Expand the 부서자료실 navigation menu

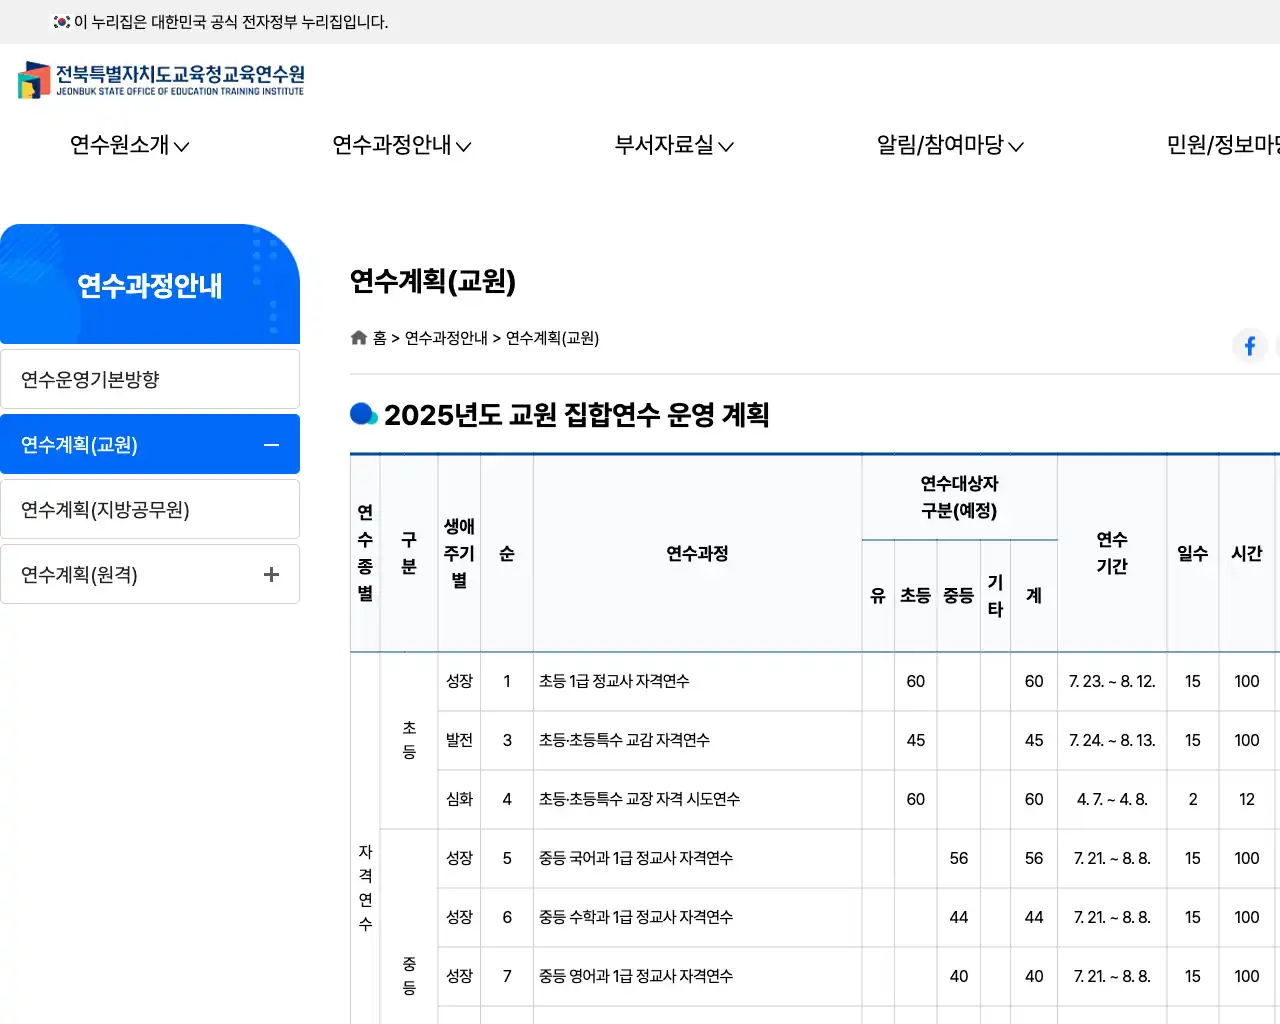click(673, 146)
